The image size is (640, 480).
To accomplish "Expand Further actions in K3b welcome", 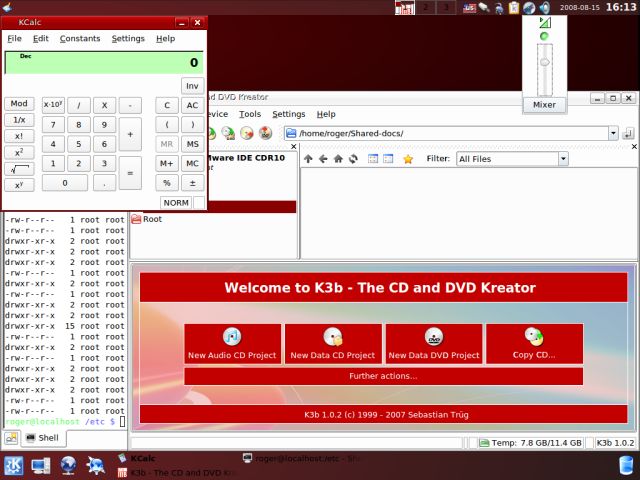I will point(383,376).
